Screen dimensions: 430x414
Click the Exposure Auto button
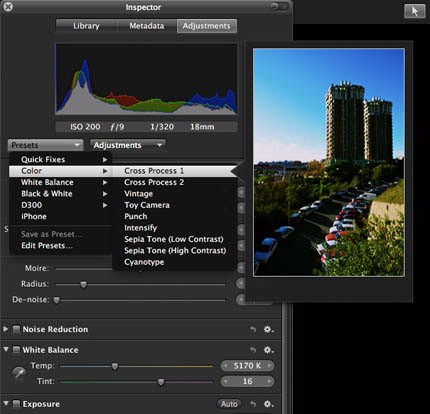point(229,404)
